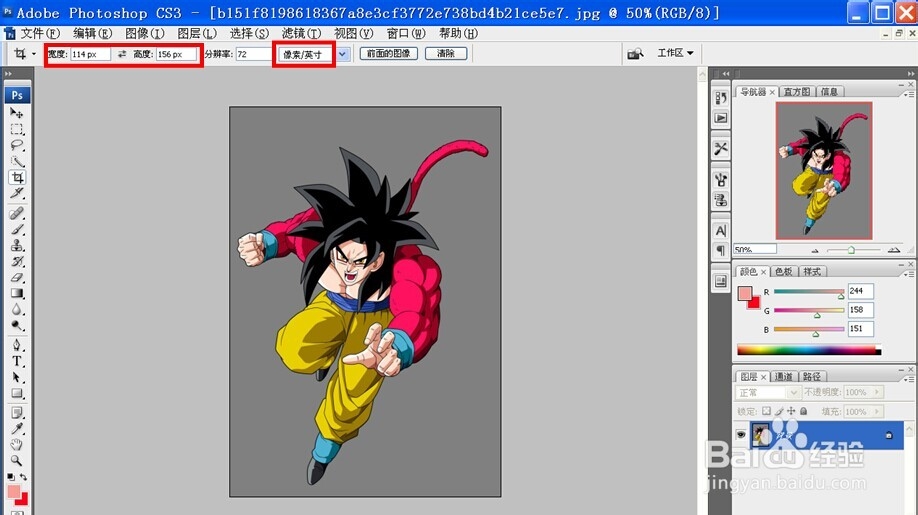Open the Tool Presets panel icon

pos(721,149)
